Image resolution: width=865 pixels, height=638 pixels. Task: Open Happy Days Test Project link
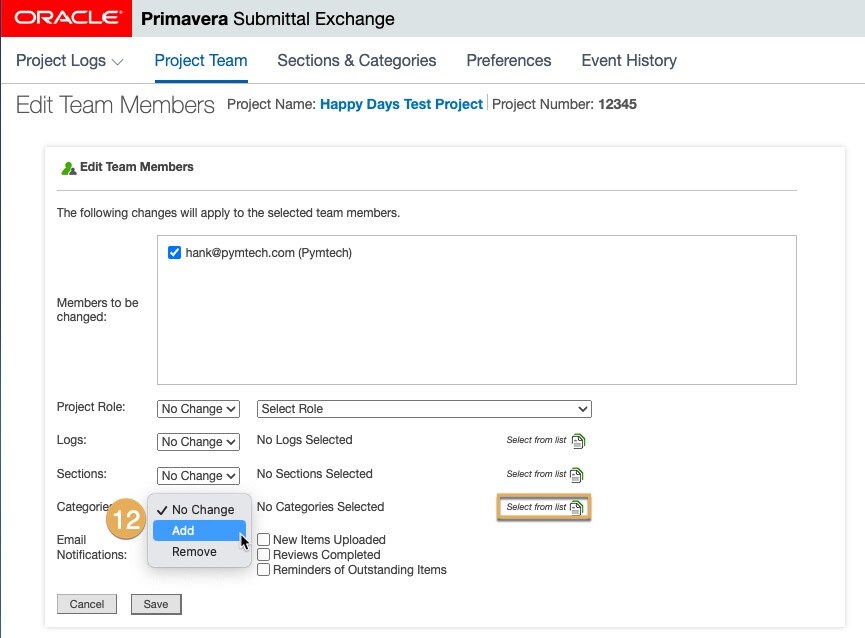(x=401, y=104)
